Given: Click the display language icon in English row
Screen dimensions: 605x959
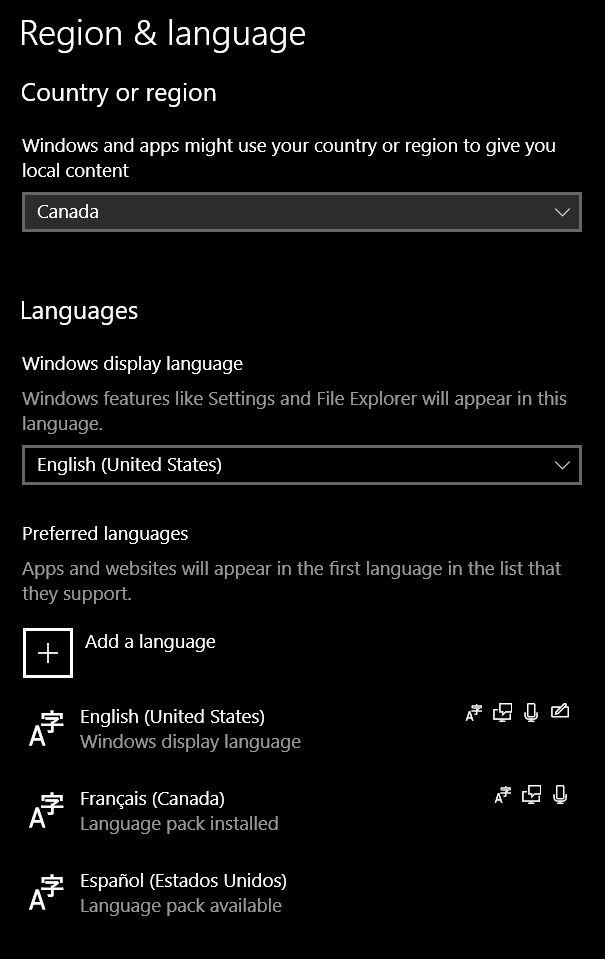Looking at the screenshot, I should click(x=474, y=713).
